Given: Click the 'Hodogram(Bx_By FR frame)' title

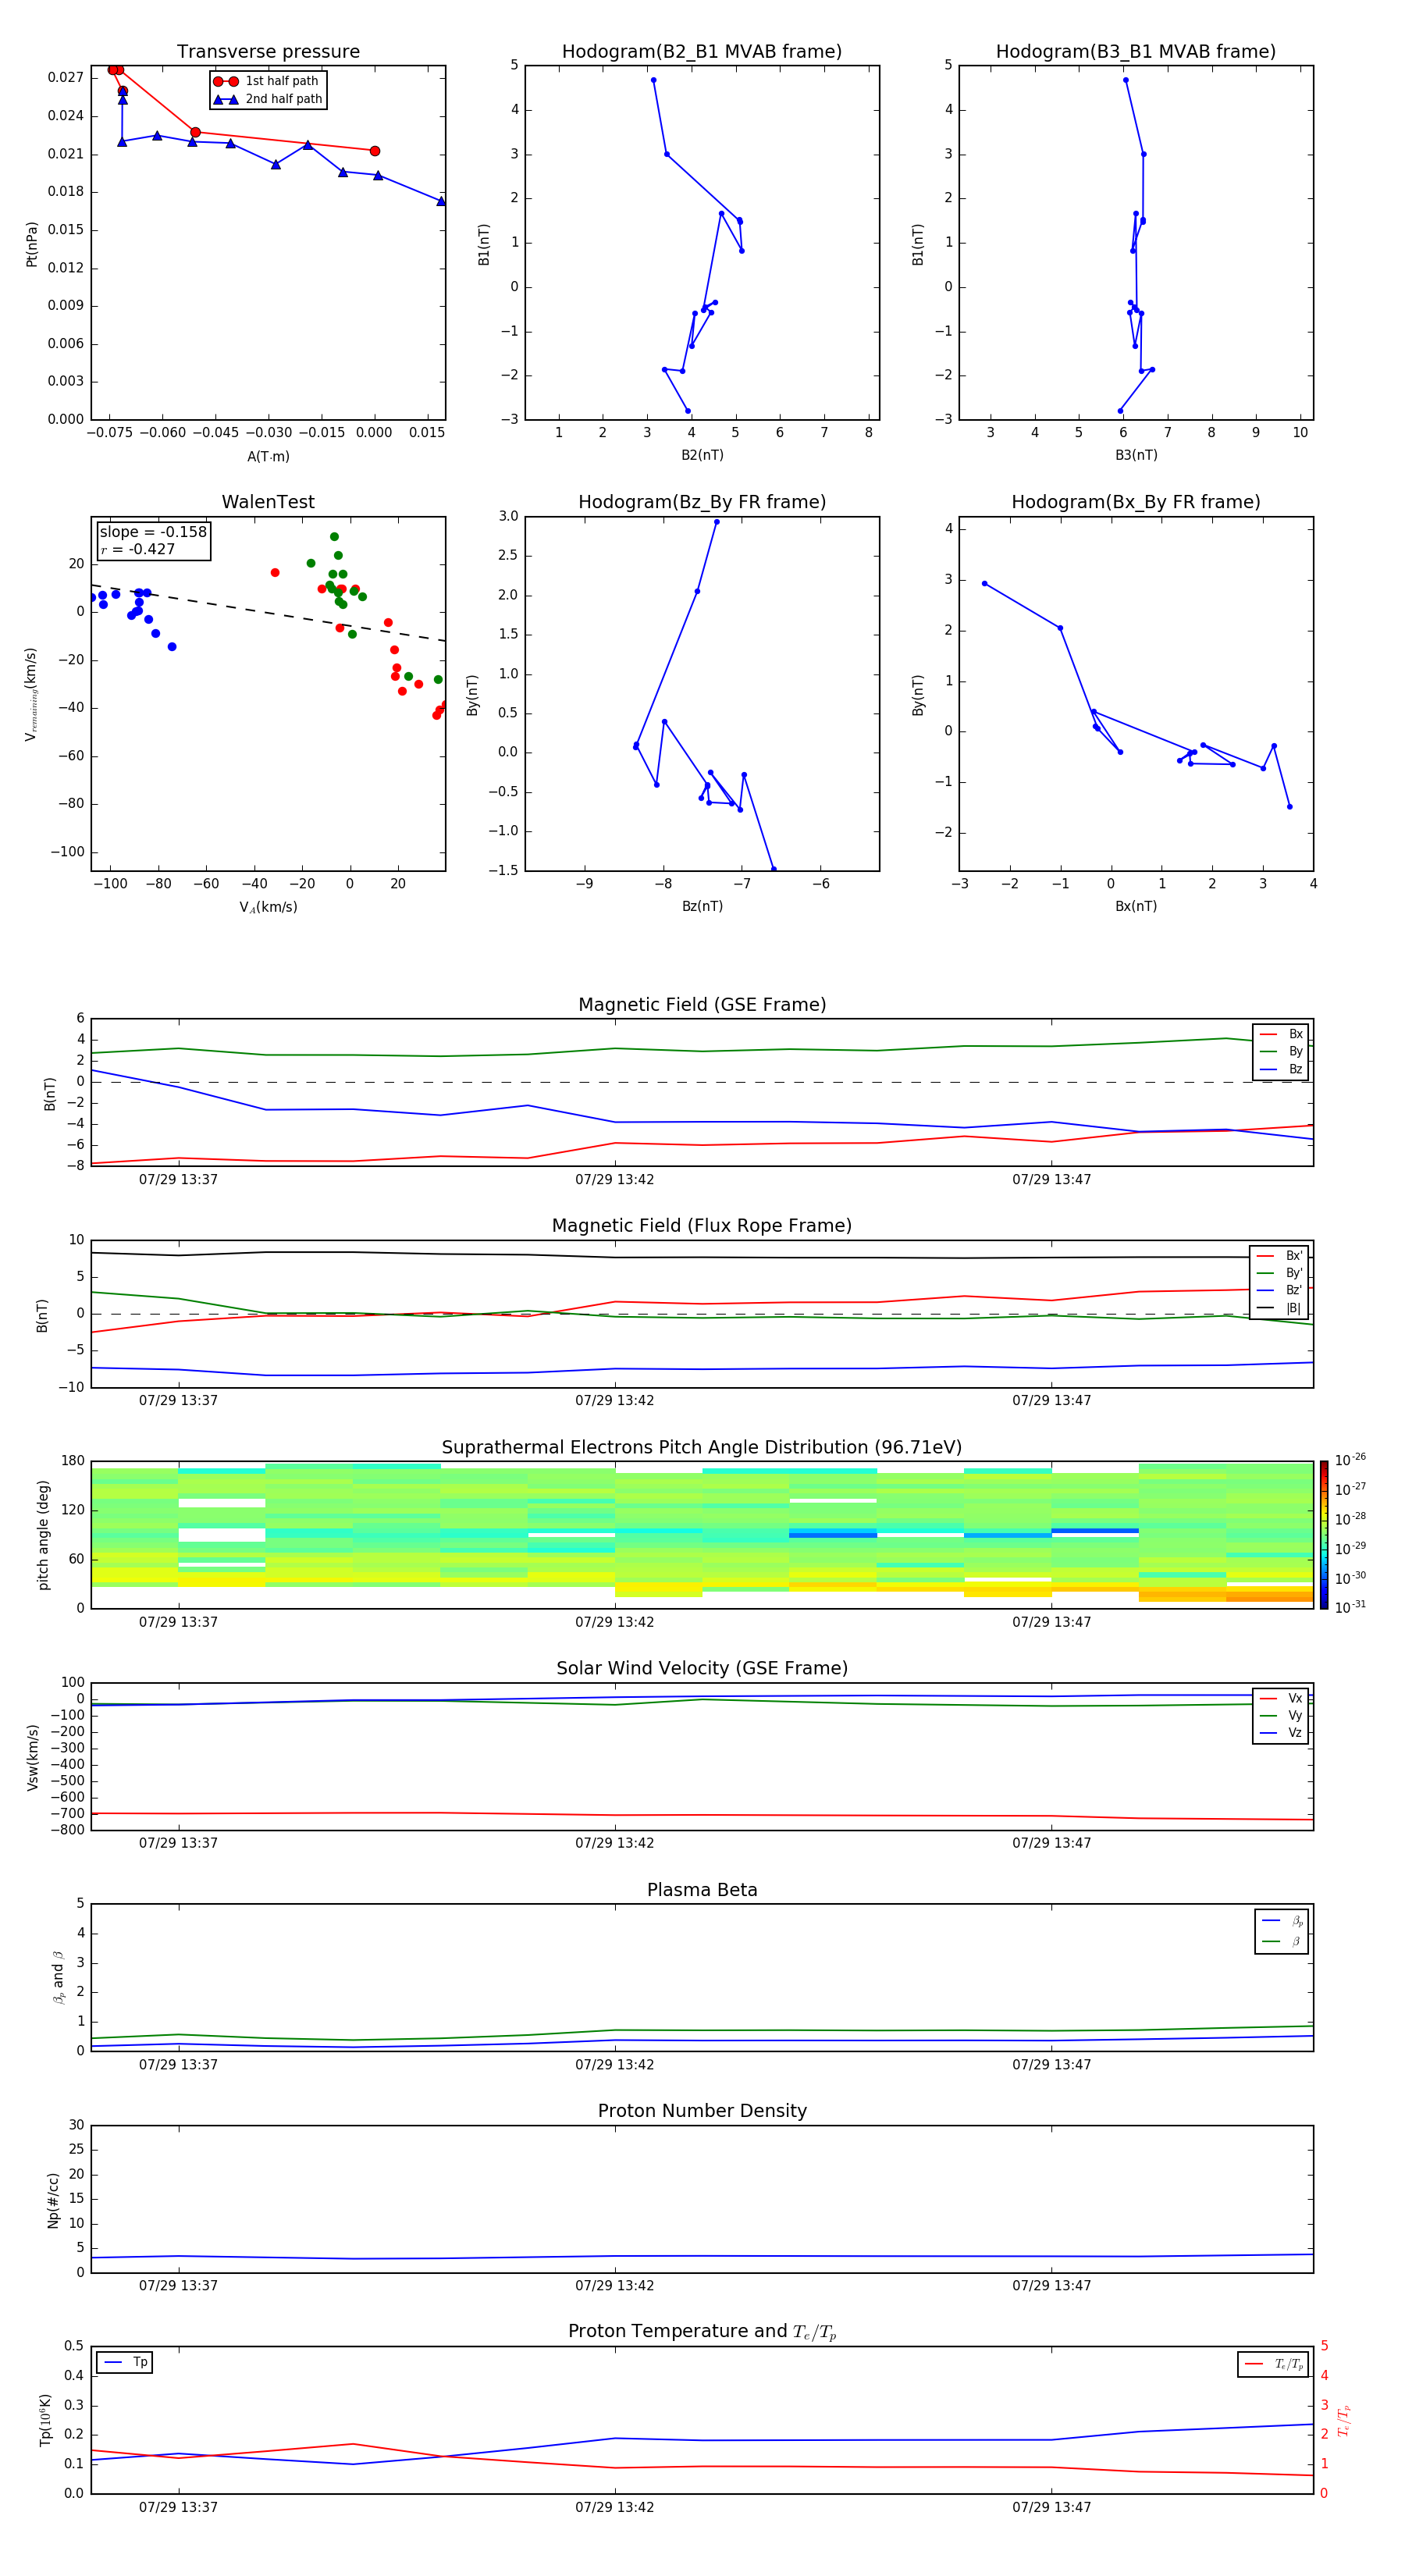Looking at the screenshot, I should tap(1136, 502).
